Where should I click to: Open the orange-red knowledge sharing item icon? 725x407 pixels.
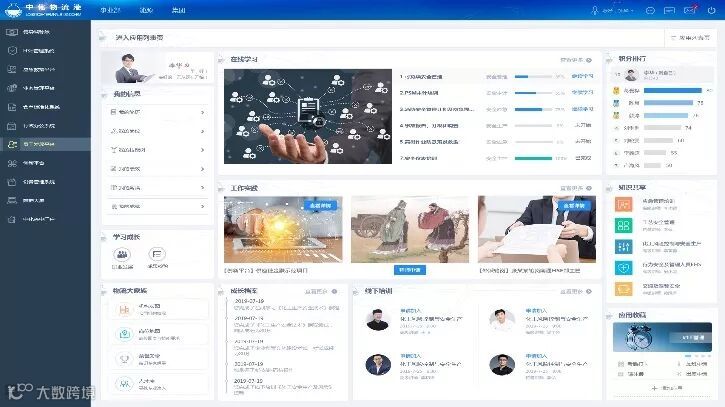[x=623, y=204]
